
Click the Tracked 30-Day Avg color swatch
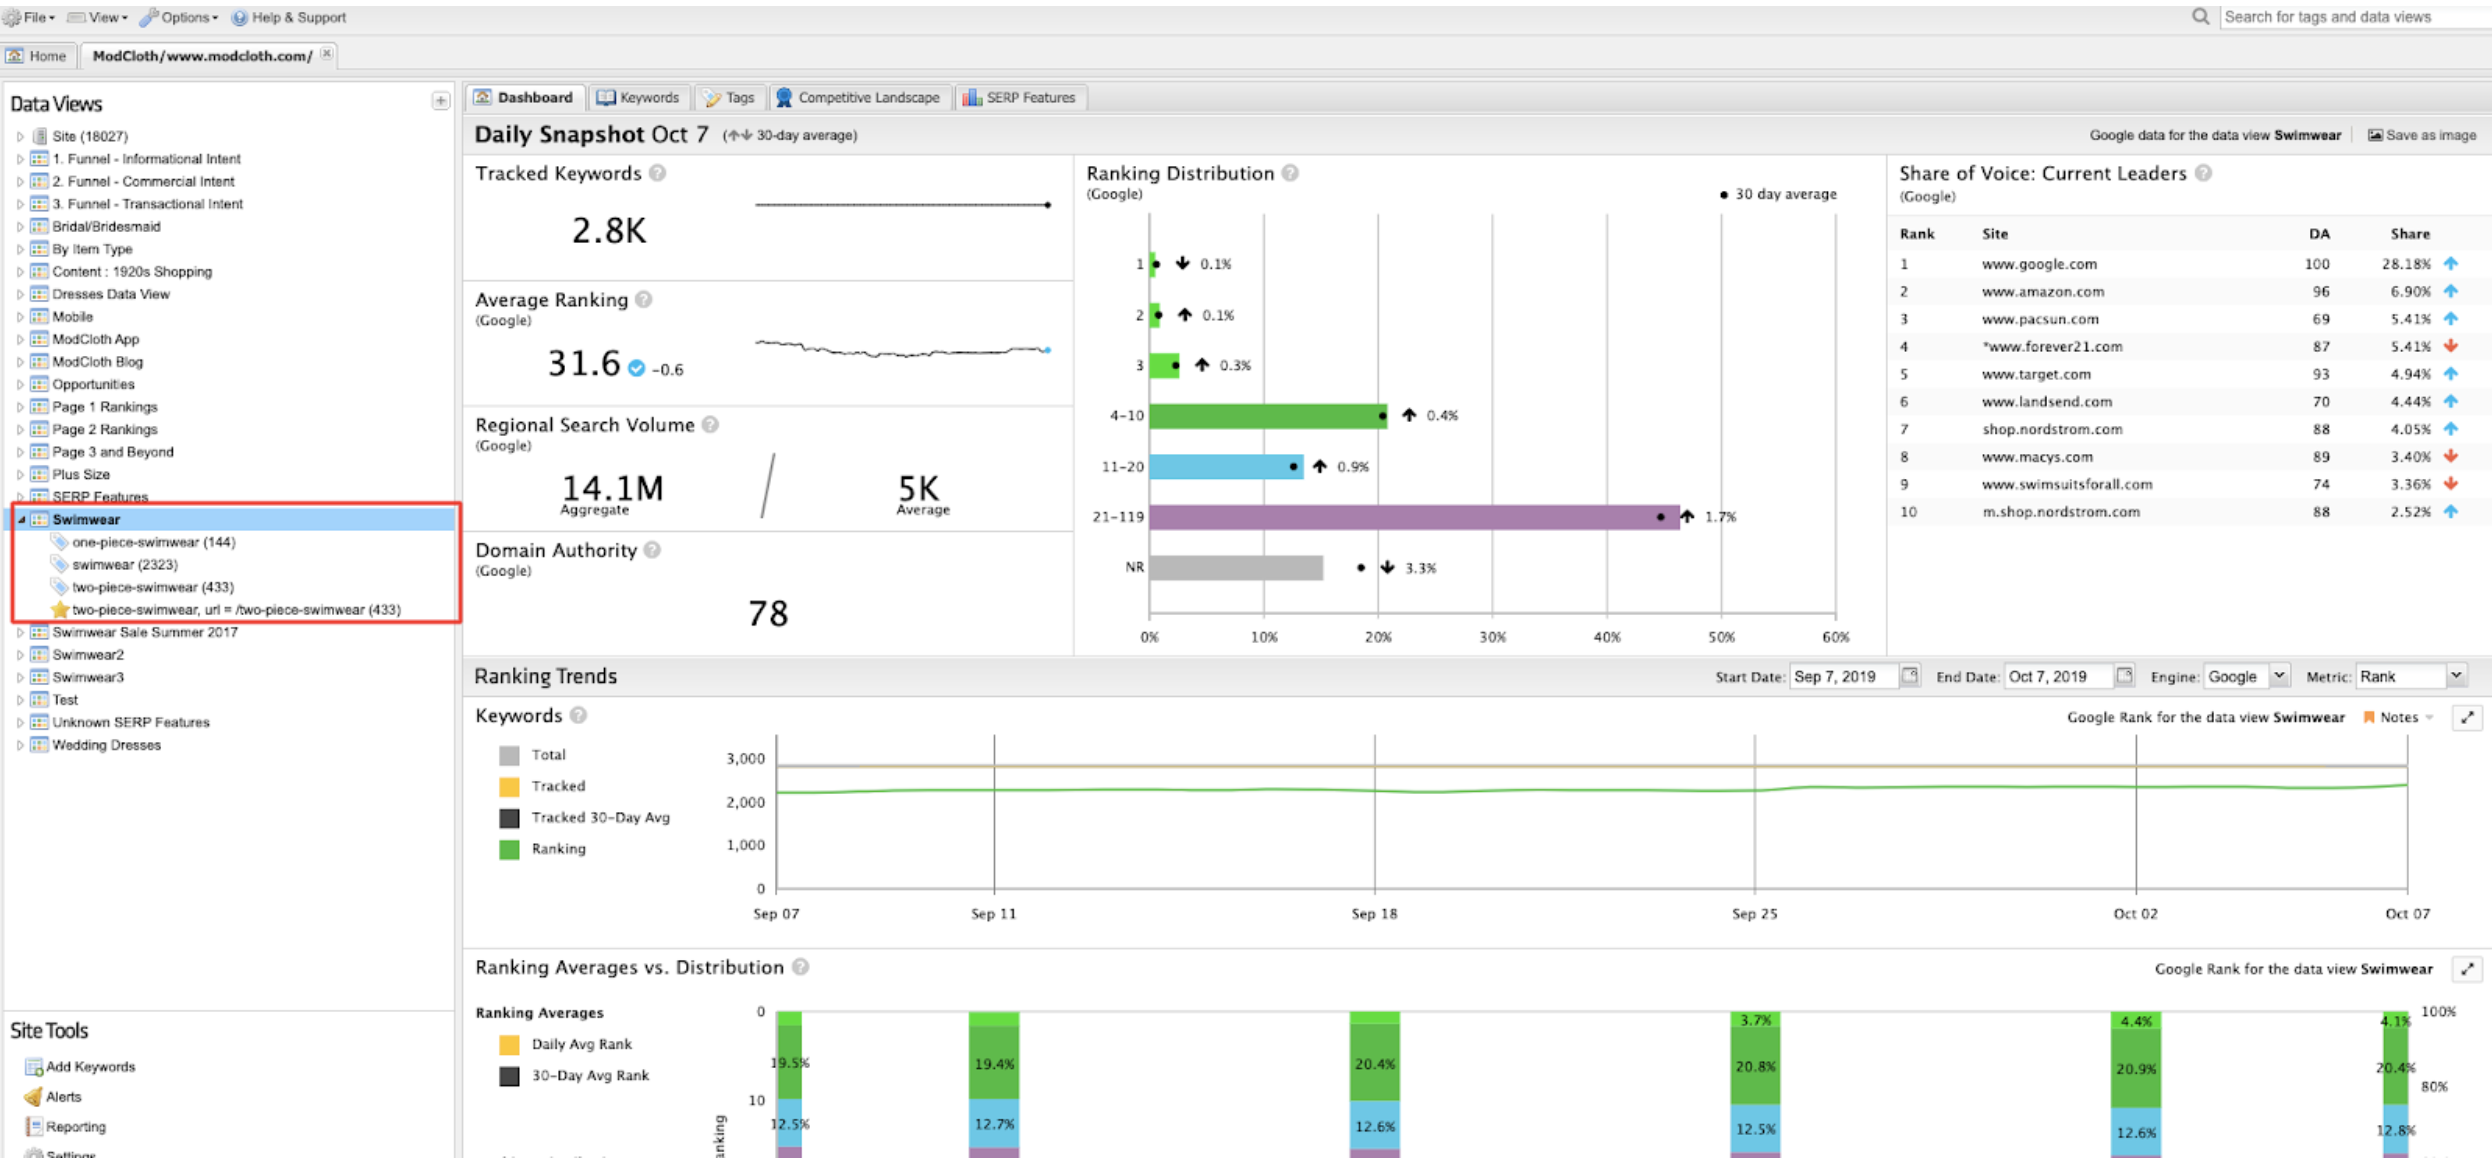(509, 818)
